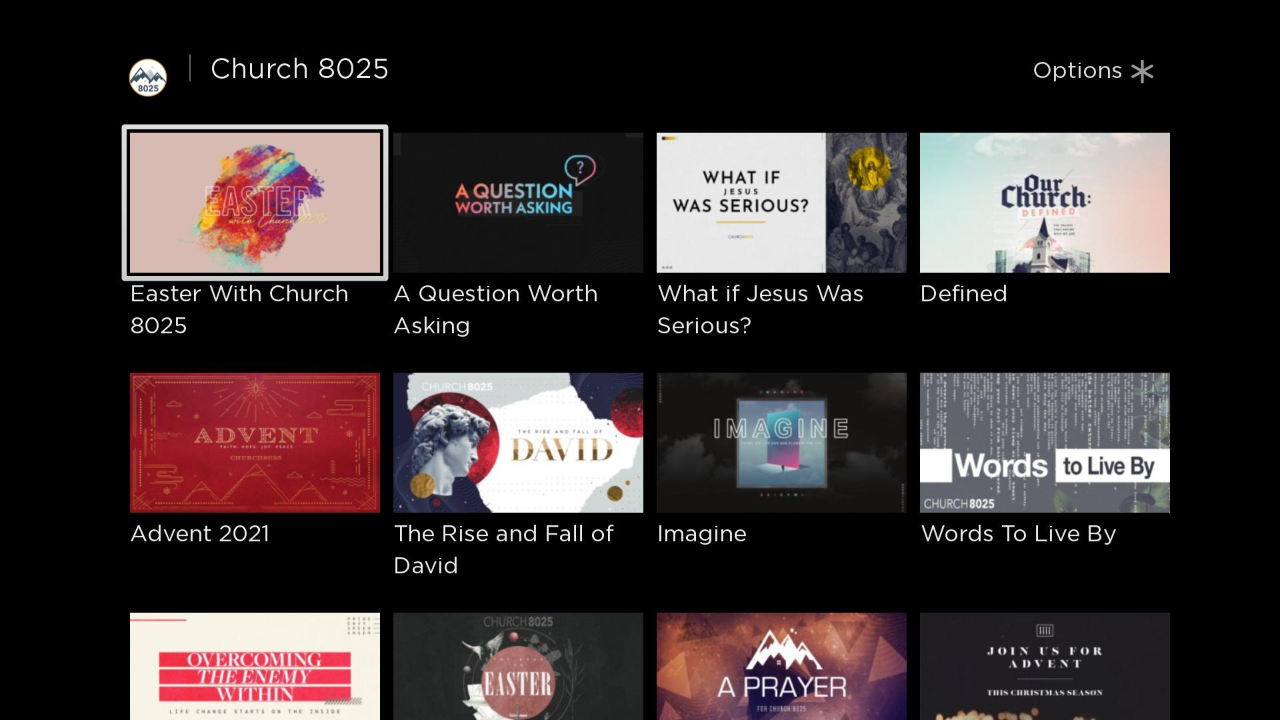This screenshot has height=720, width=1280.
Task: Click the Church 8025 title text
Action: (x=299, y=69)
